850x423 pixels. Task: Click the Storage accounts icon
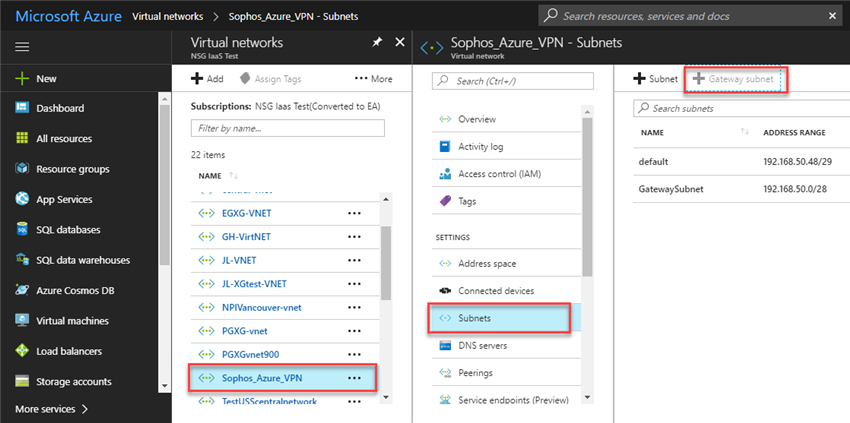click(x=22, y=381)
